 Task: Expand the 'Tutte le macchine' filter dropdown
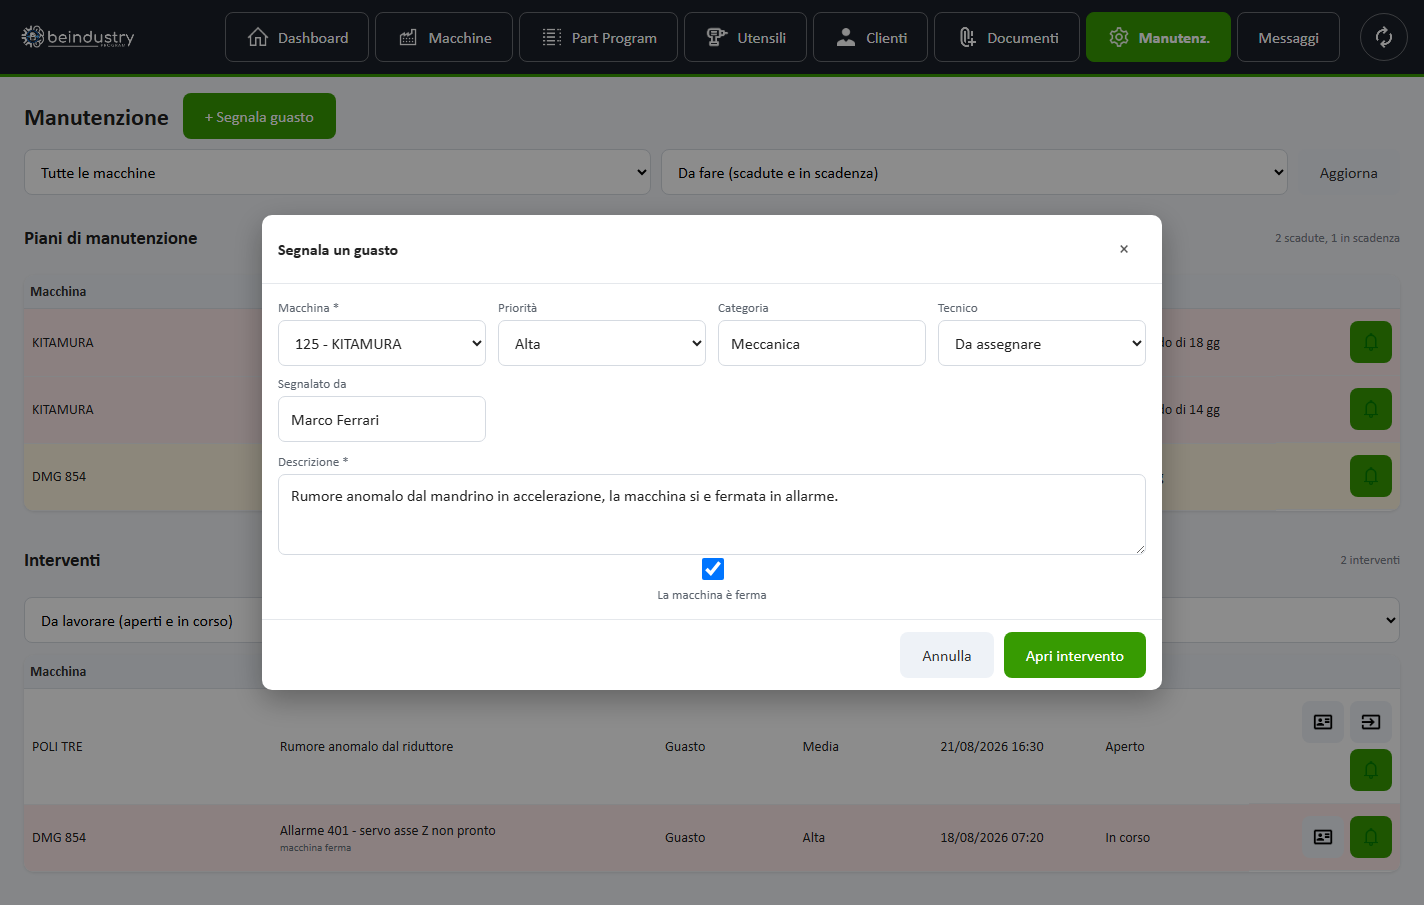click(337, 172)
